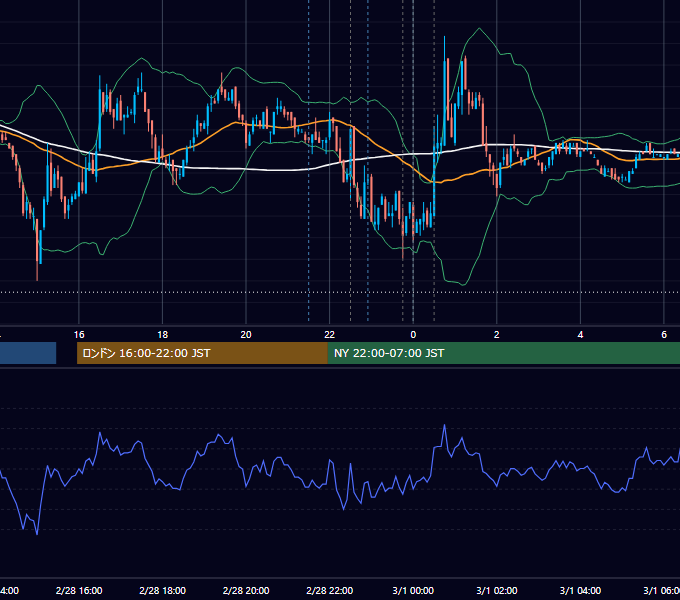680x600 pixels.
Task: Click the blue session bar left of ロンドン
Action: coord(28,353)
